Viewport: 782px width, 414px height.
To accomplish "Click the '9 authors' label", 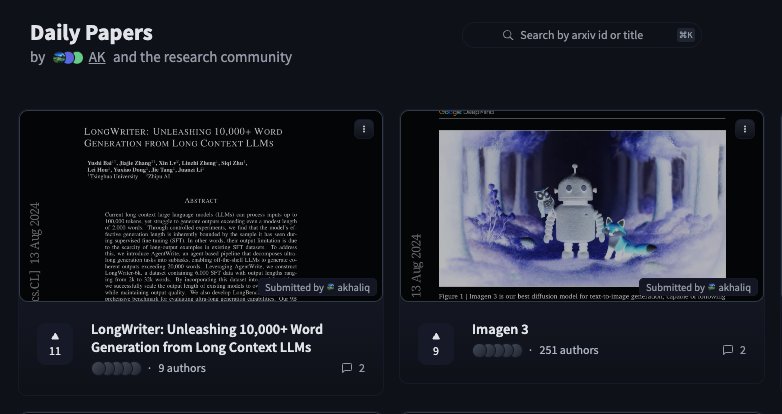I will [x=182, y=368].
